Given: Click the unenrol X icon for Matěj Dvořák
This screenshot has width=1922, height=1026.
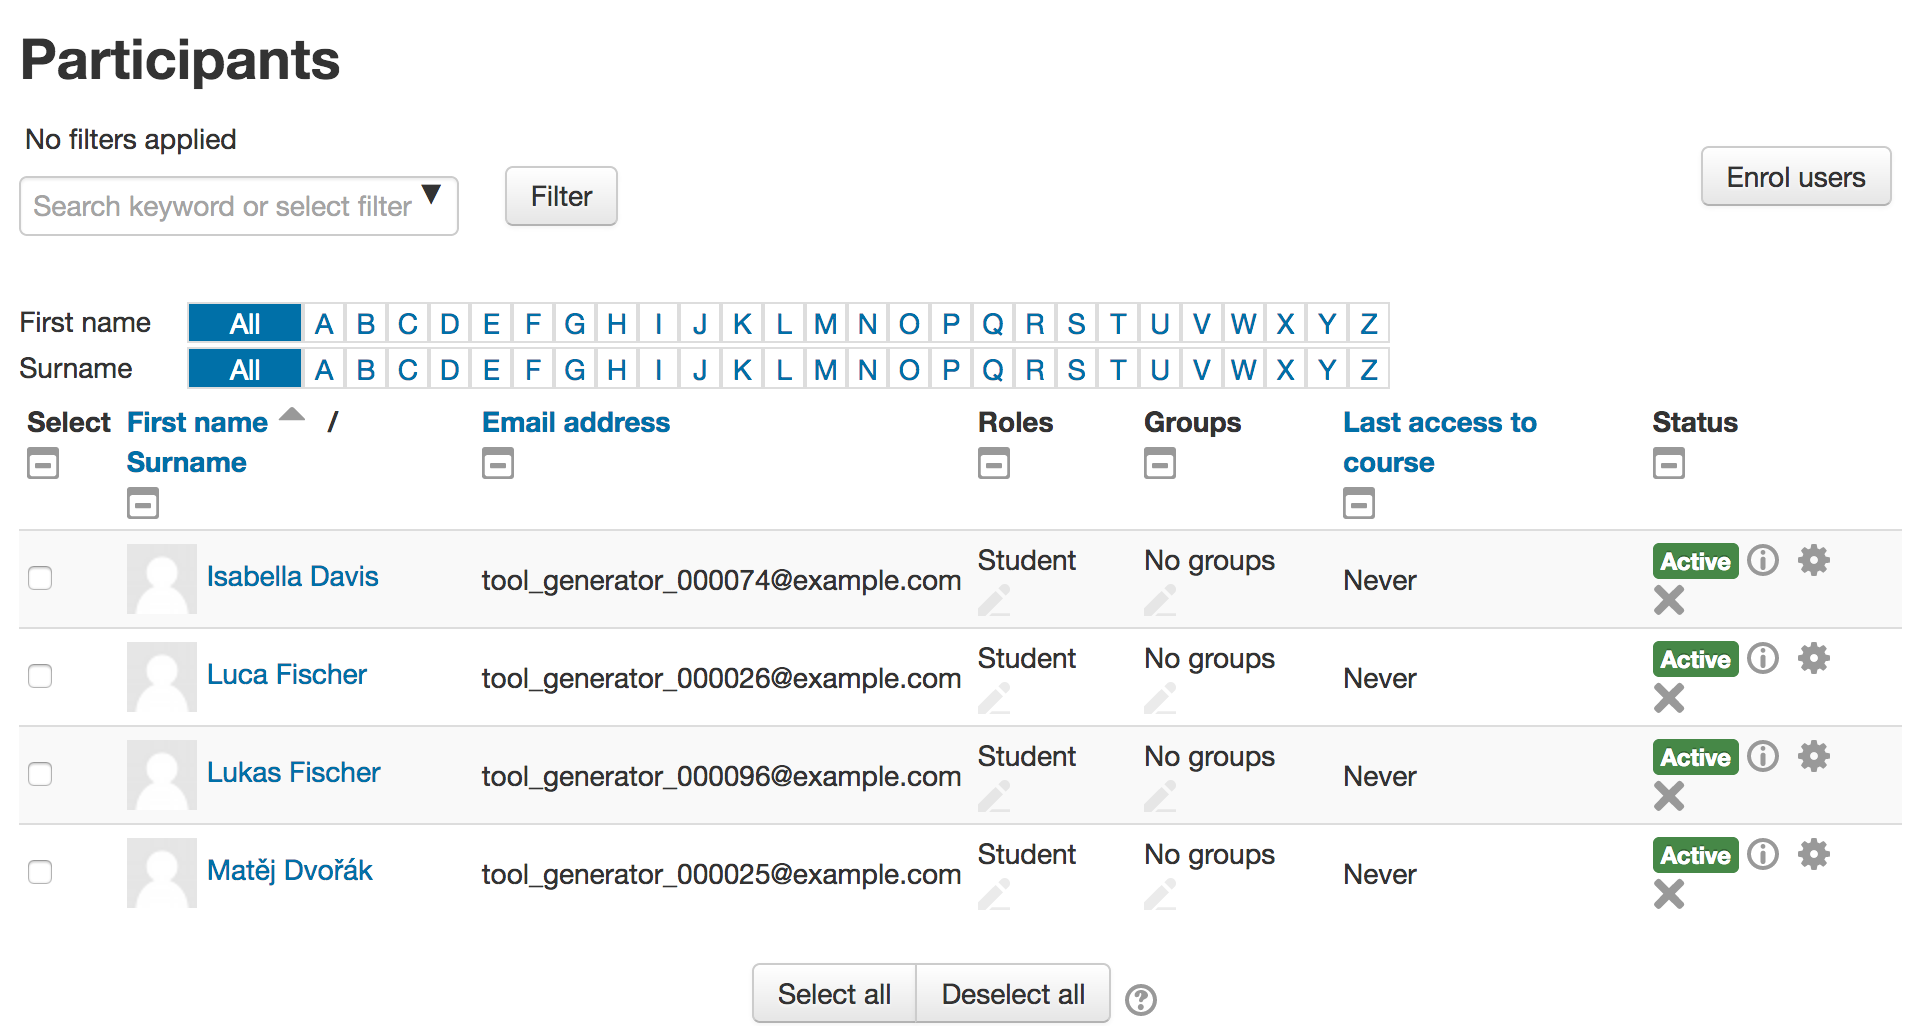Looking at the screenshot, I should tap(1669, 893).
